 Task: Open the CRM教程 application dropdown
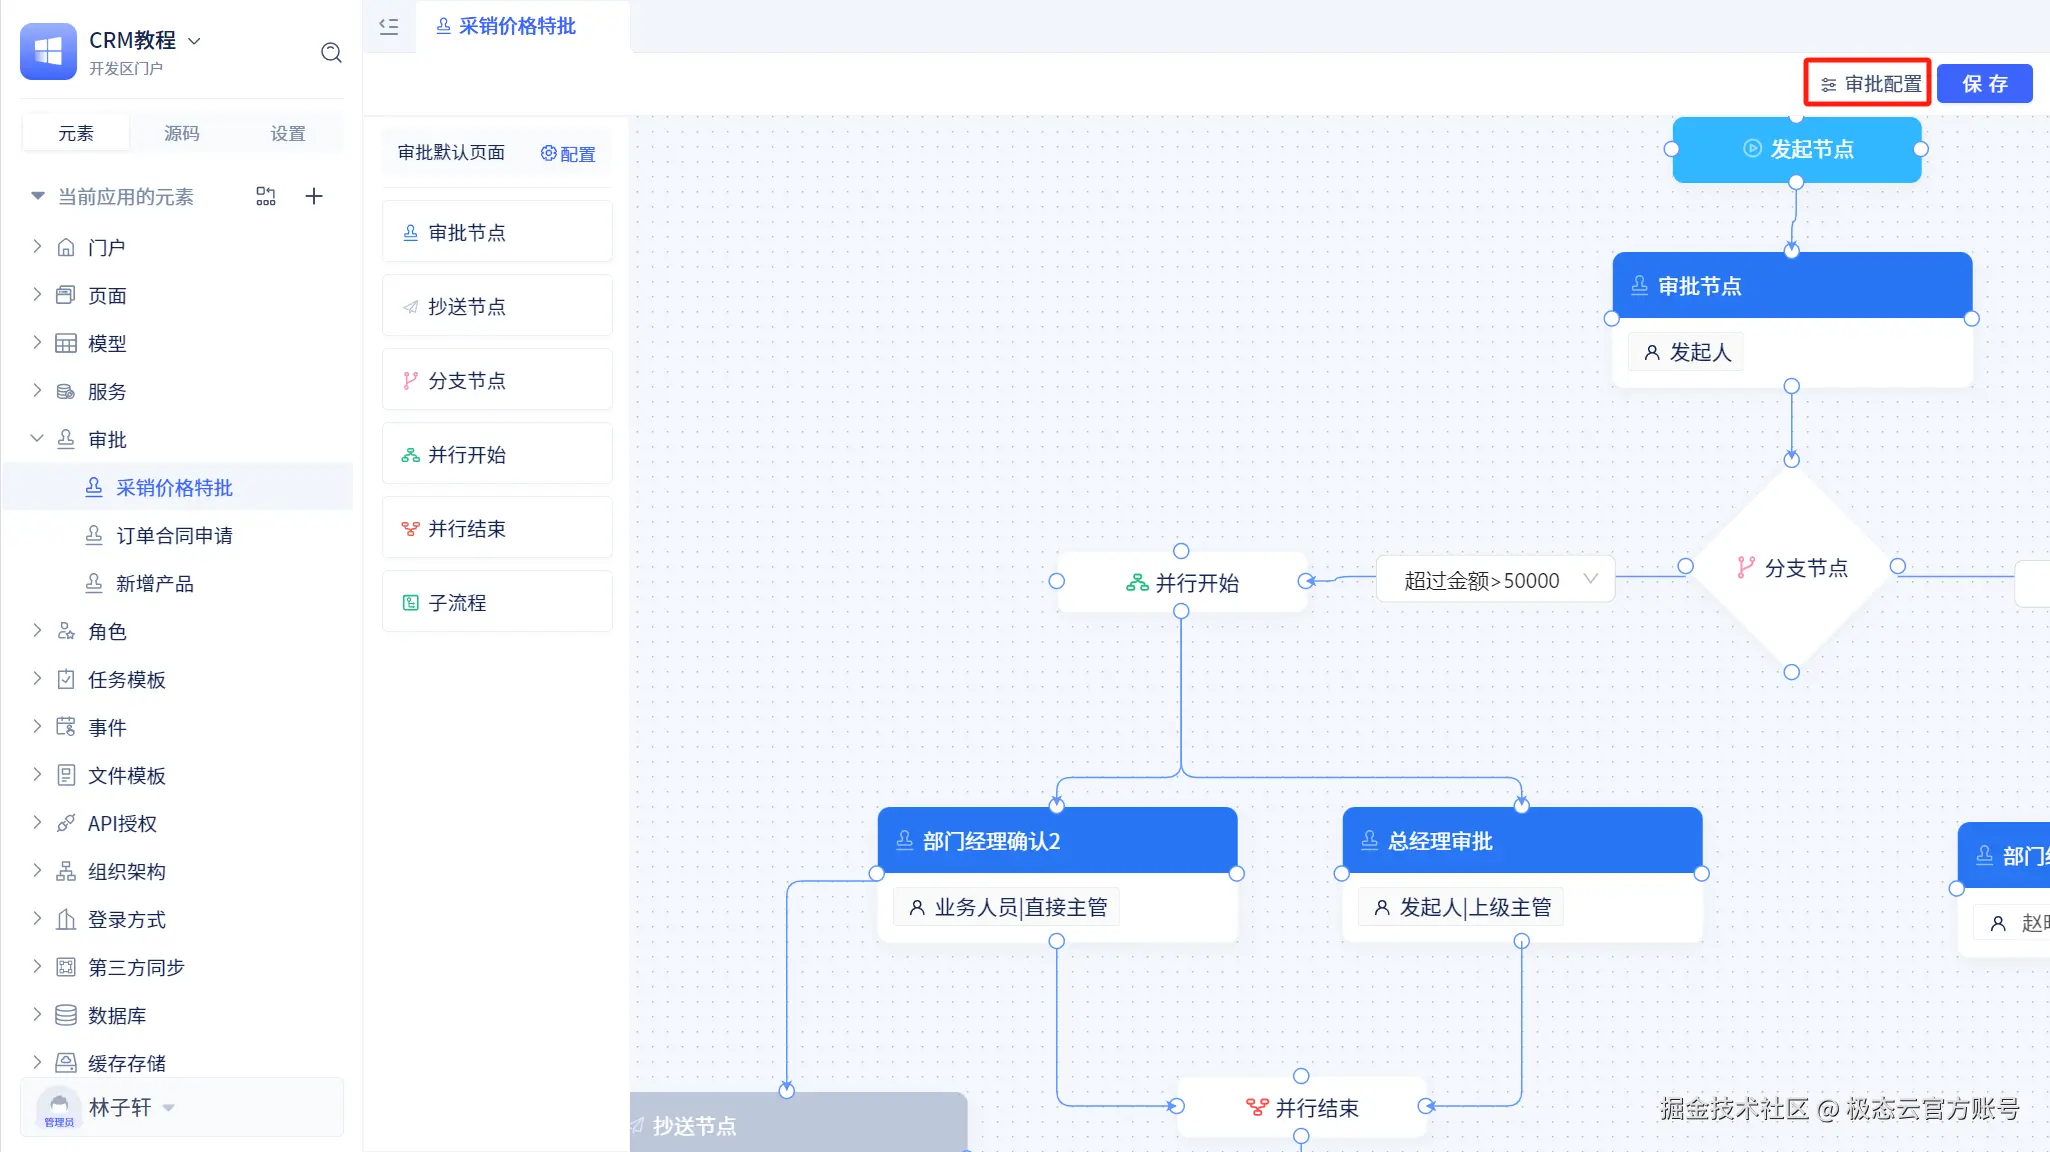click(x=195, y=41)
